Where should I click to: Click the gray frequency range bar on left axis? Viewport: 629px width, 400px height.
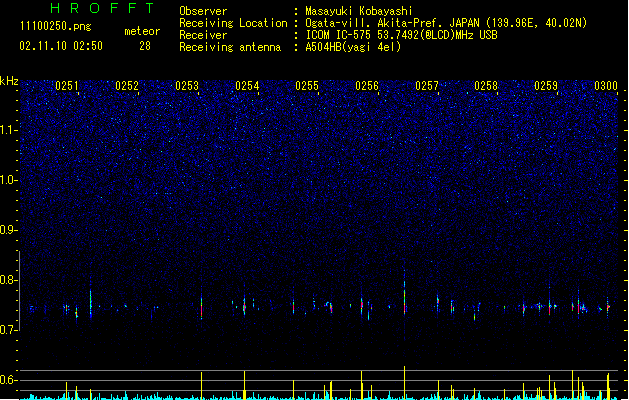tap(19, 290)
